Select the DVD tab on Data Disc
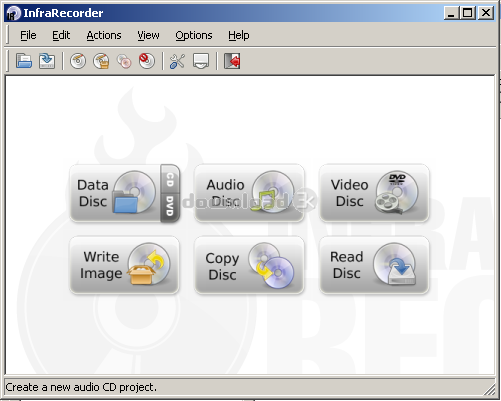 [x=170, y=206]
